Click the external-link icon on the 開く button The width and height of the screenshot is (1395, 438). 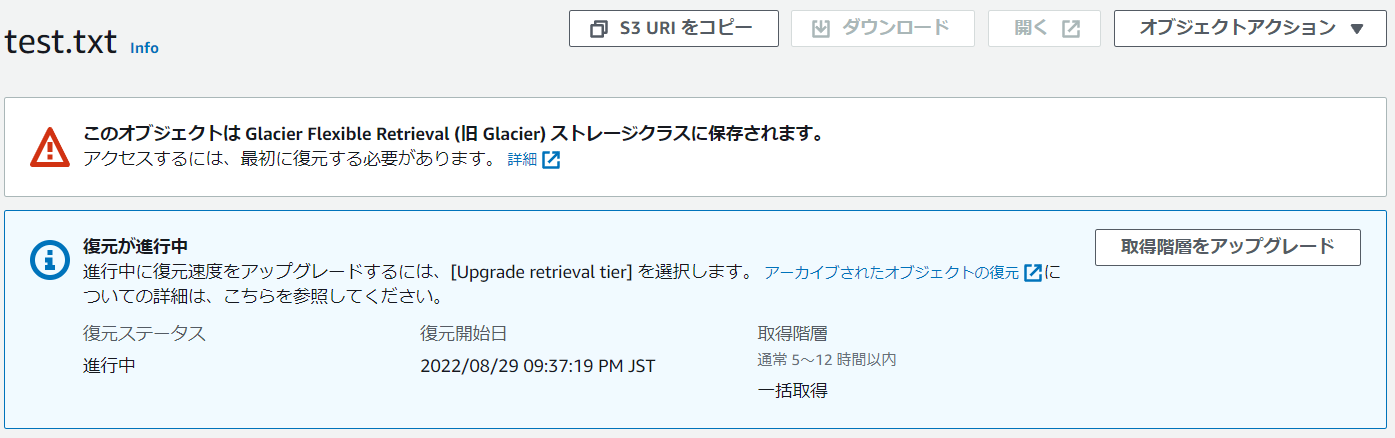point(1071,29)
